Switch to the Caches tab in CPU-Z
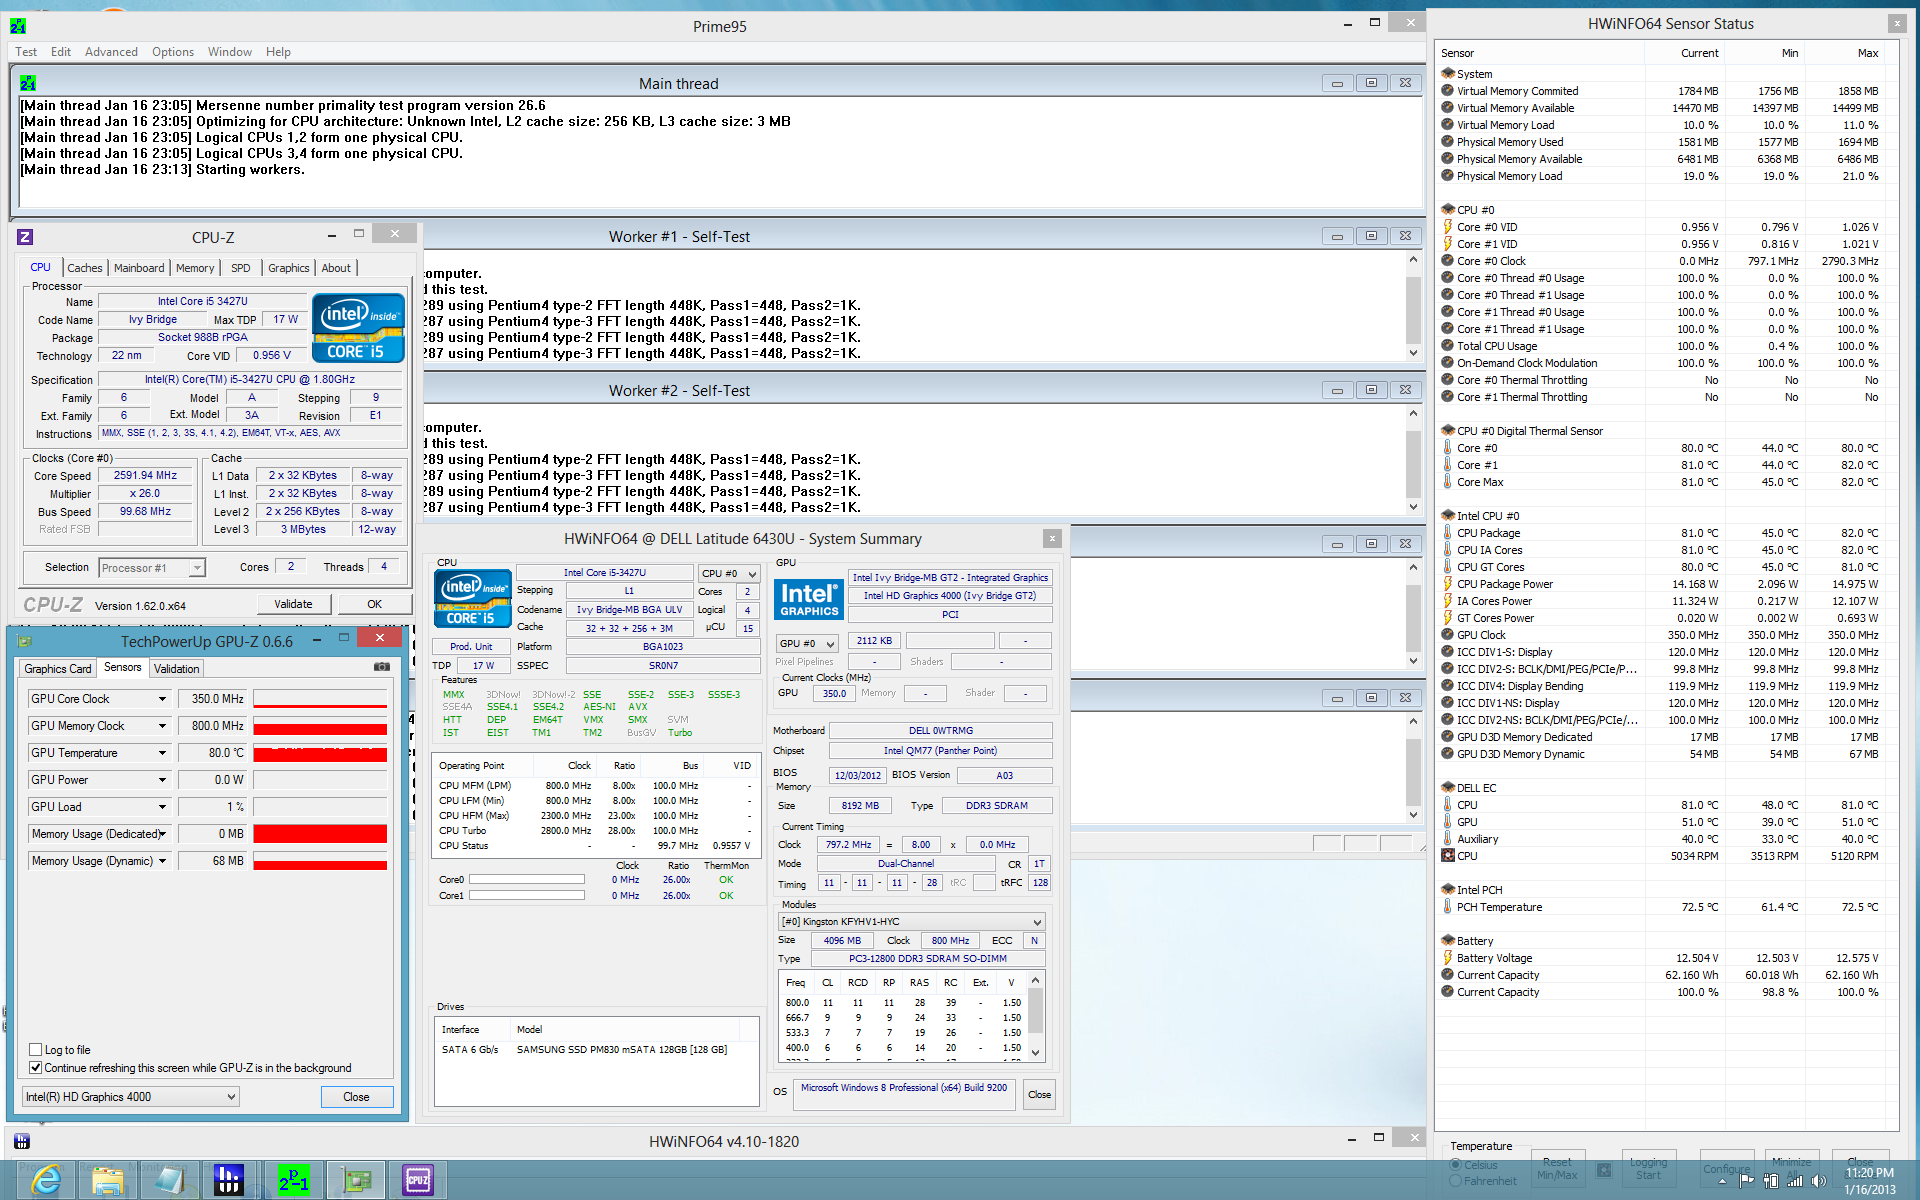 [x=85, y=268]
